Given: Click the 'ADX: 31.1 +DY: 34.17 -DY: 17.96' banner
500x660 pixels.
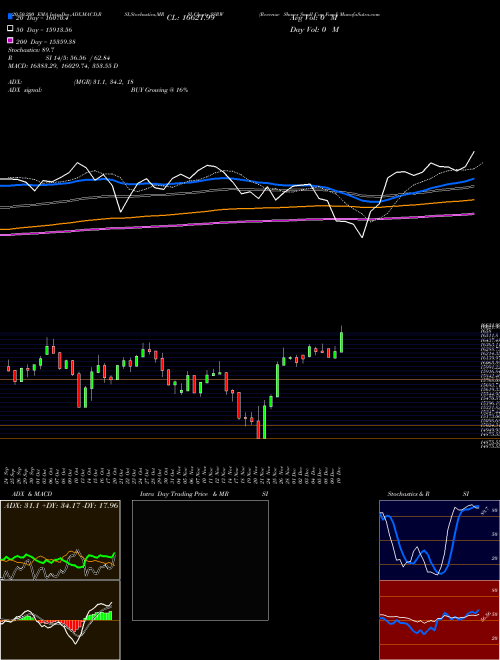Looking at the screenshot, I should pyautogui.click(x=61, y=505).
